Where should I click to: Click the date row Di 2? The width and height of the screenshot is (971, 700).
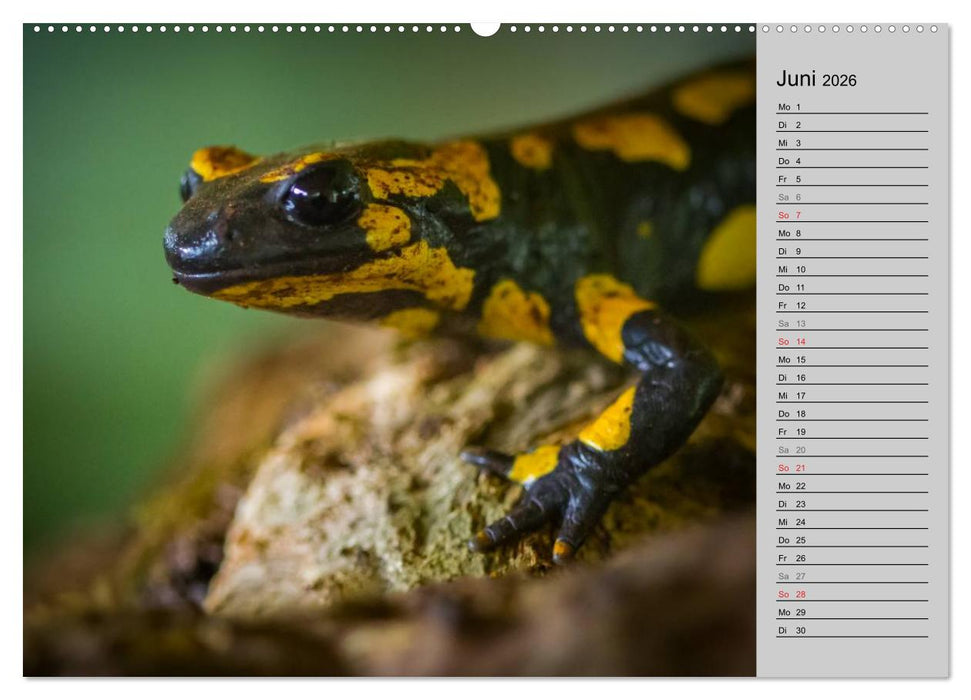pos(785,124)
